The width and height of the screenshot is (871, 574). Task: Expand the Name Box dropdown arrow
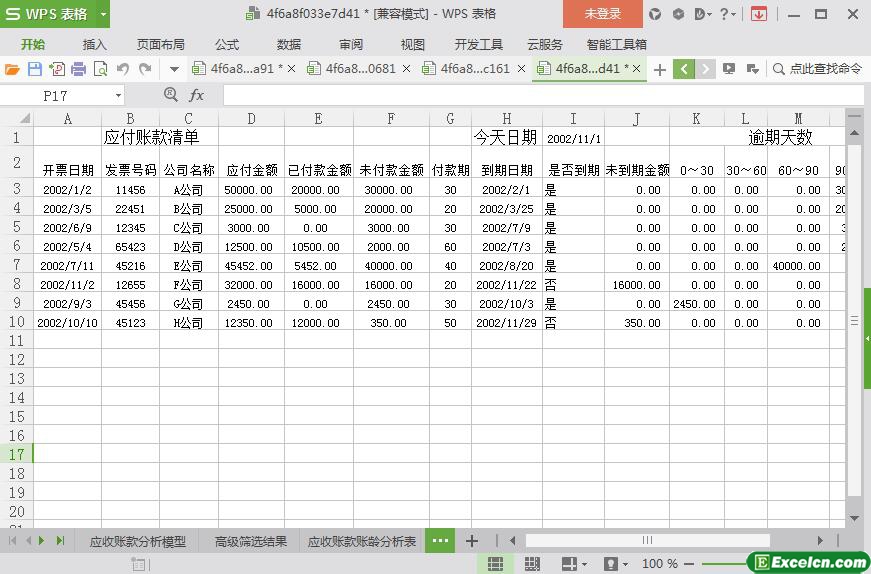[118, 96]
